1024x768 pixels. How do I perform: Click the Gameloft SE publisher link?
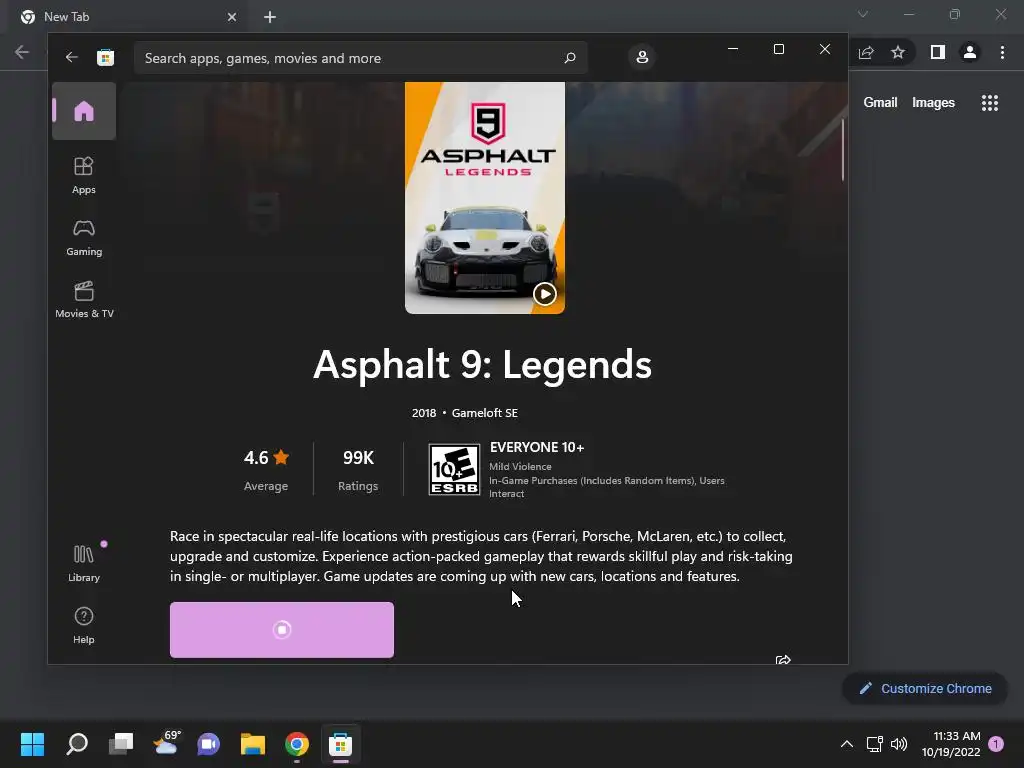[x=485, y=413]
